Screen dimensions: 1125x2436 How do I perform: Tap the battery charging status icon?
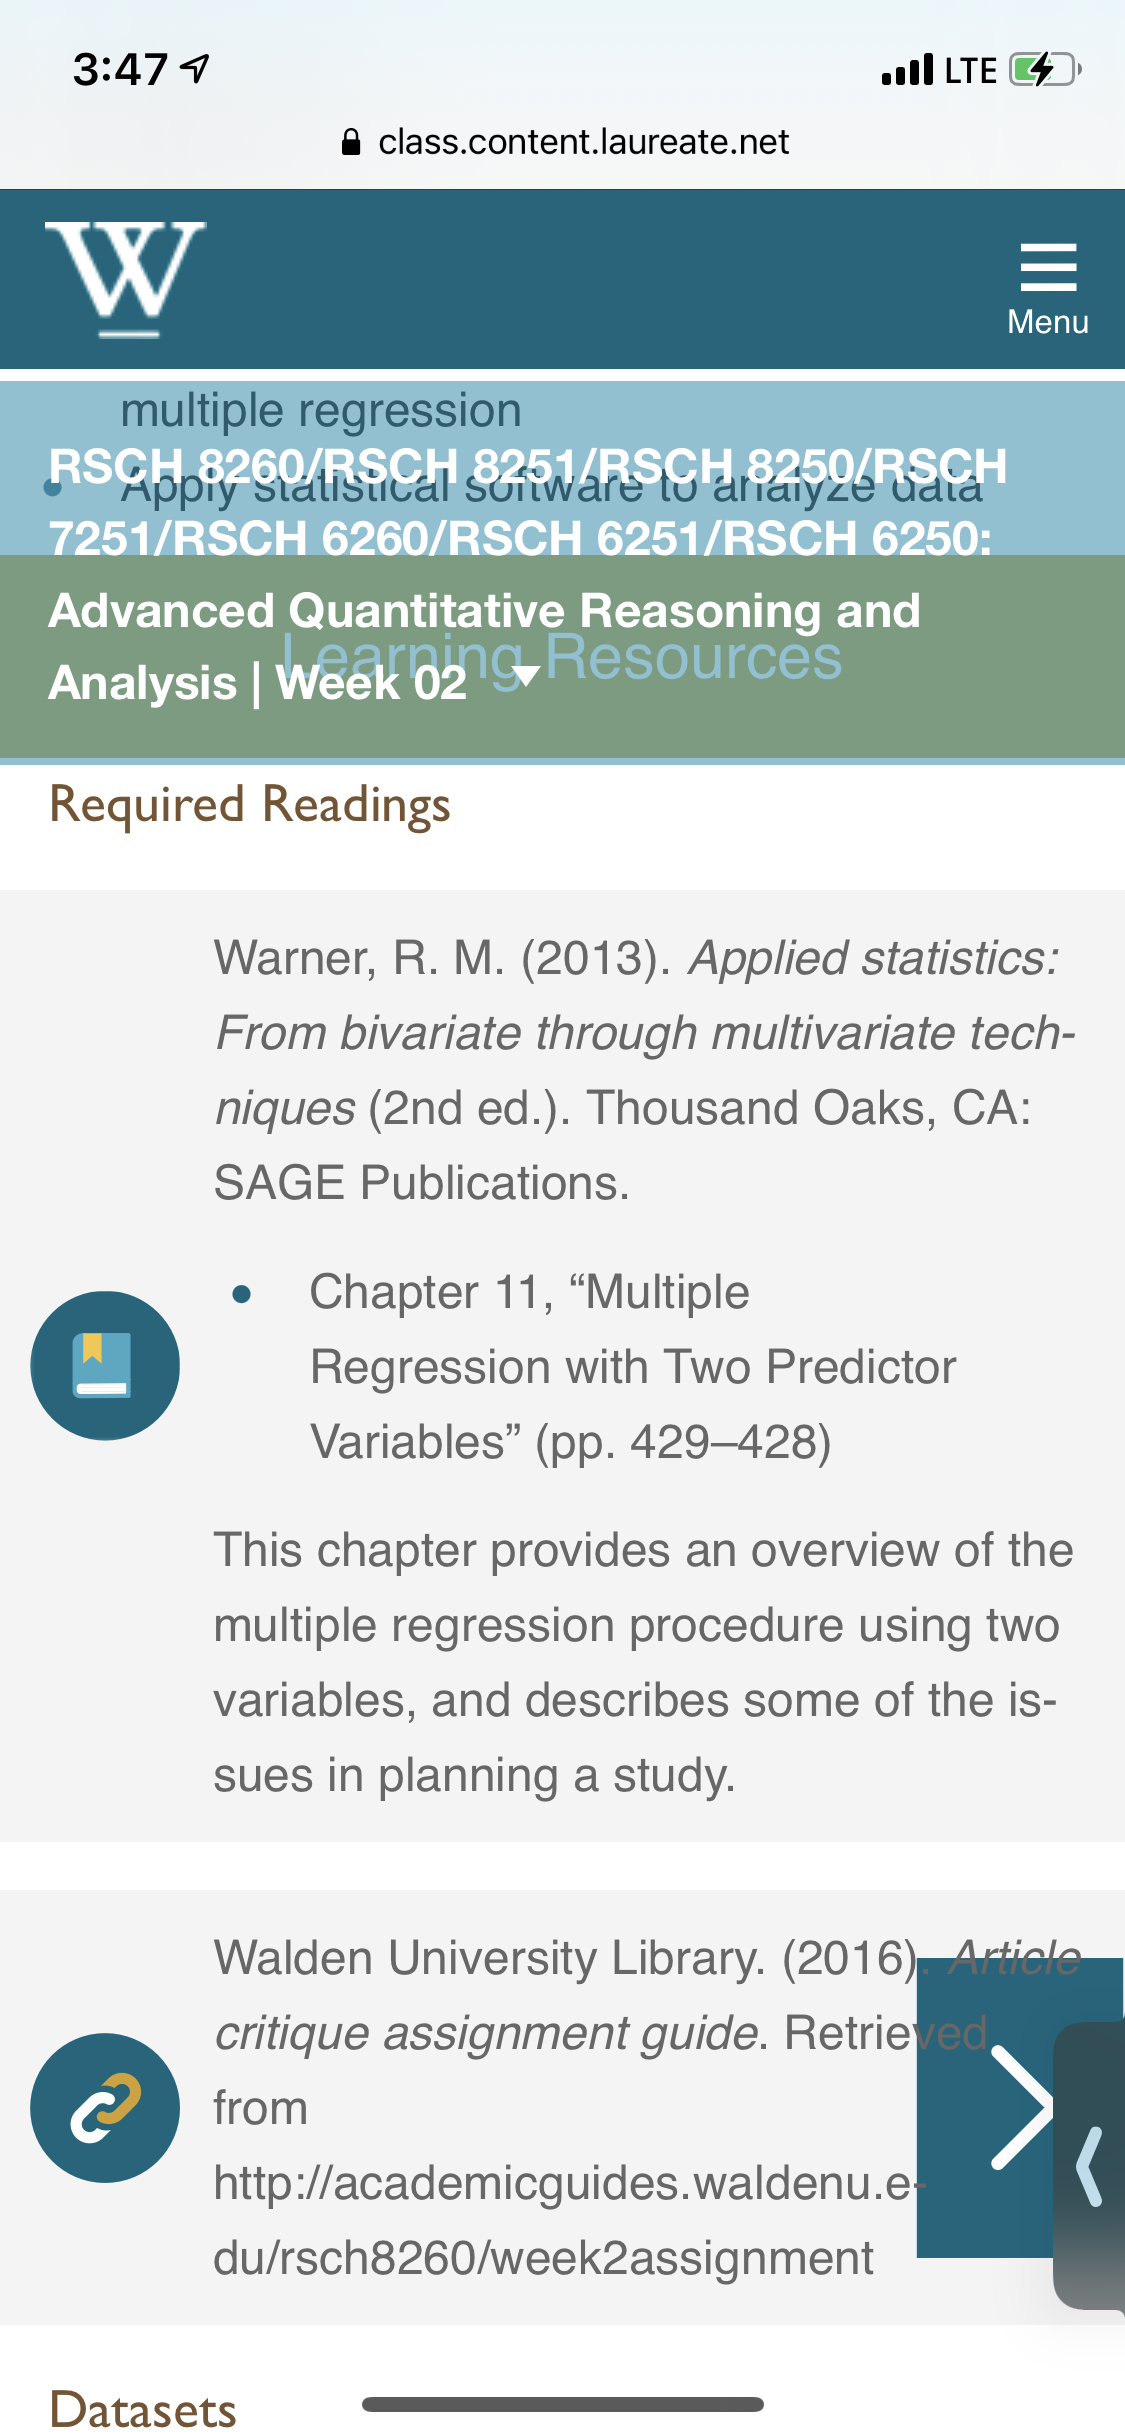1045,70
